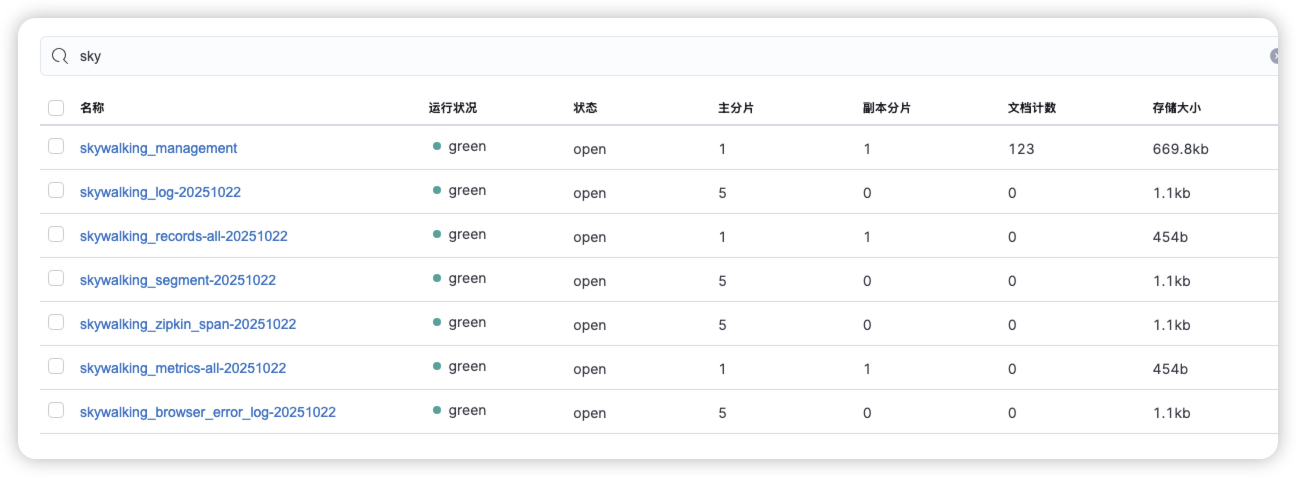Sort by the 主分片 column header
Screen dimensions: 1296x477
[x=736, y=108]
